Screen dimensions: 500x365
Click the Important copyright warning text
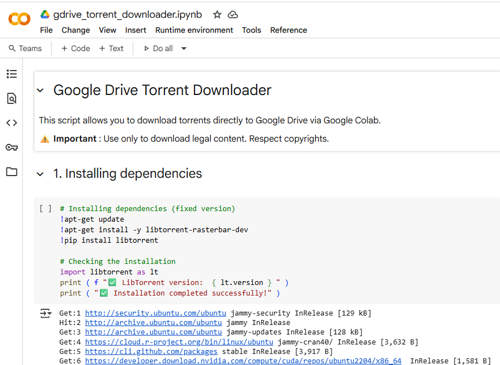click(184, 139)
